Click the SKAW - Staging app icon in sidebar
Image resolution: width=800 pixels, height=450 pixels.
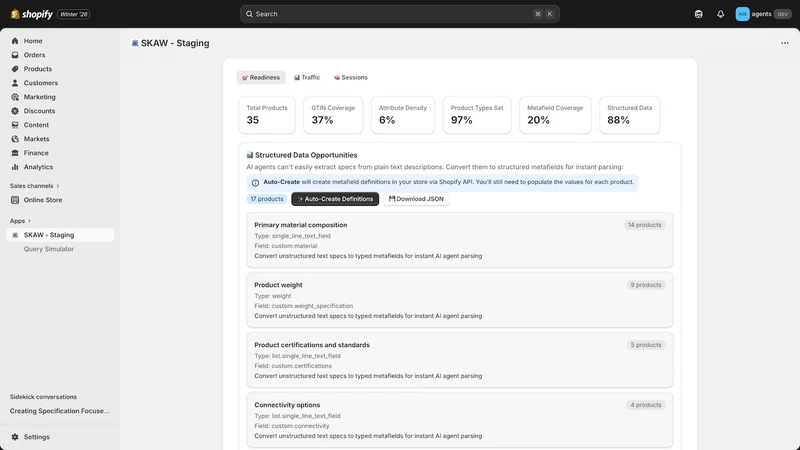[15, 235]
